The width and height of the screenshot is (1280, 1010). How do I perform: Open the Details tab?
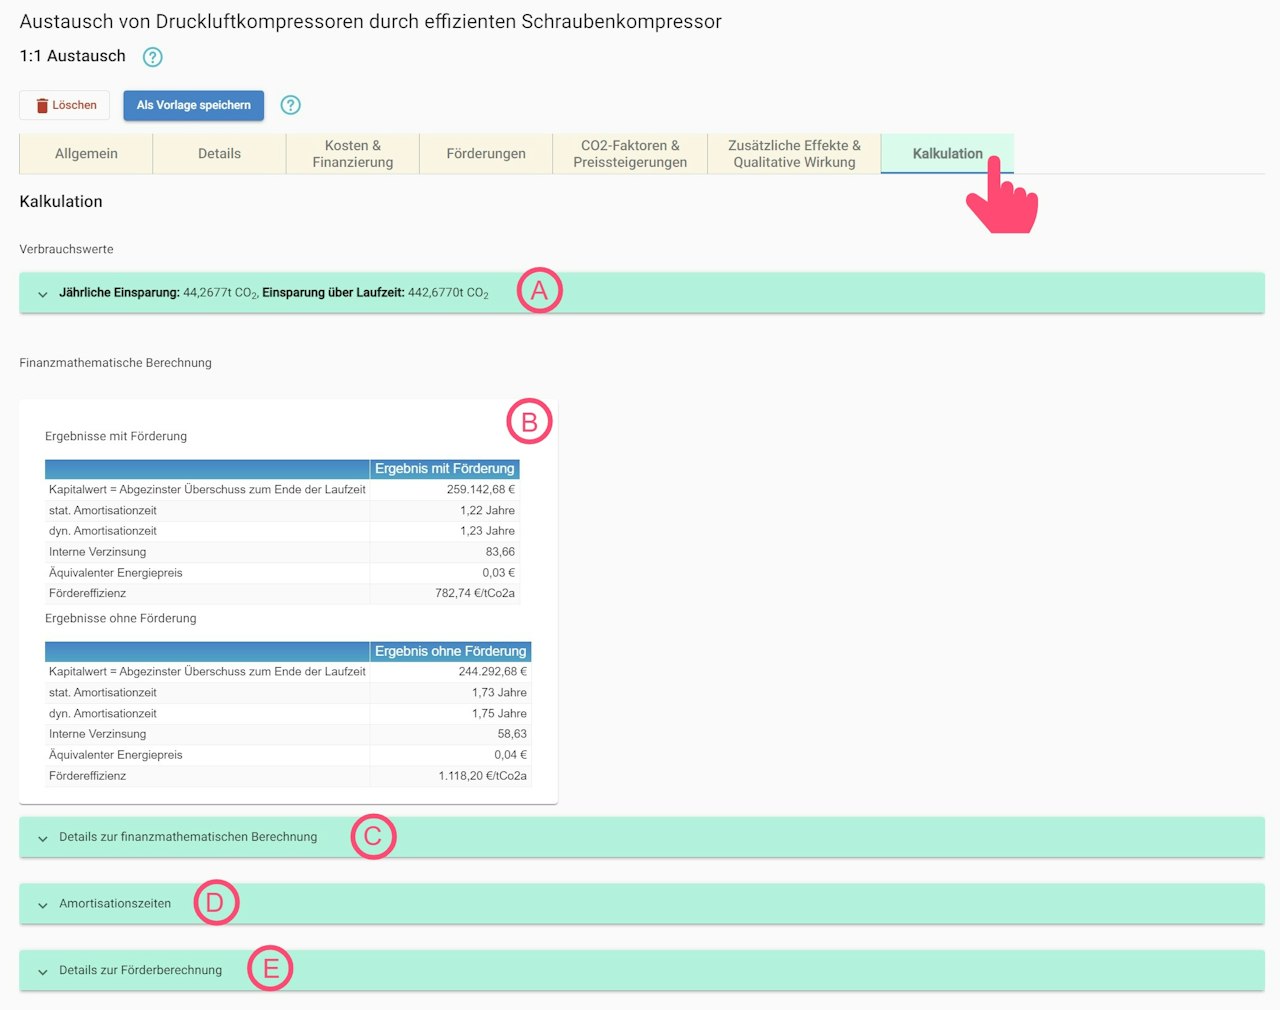(219, 154)
